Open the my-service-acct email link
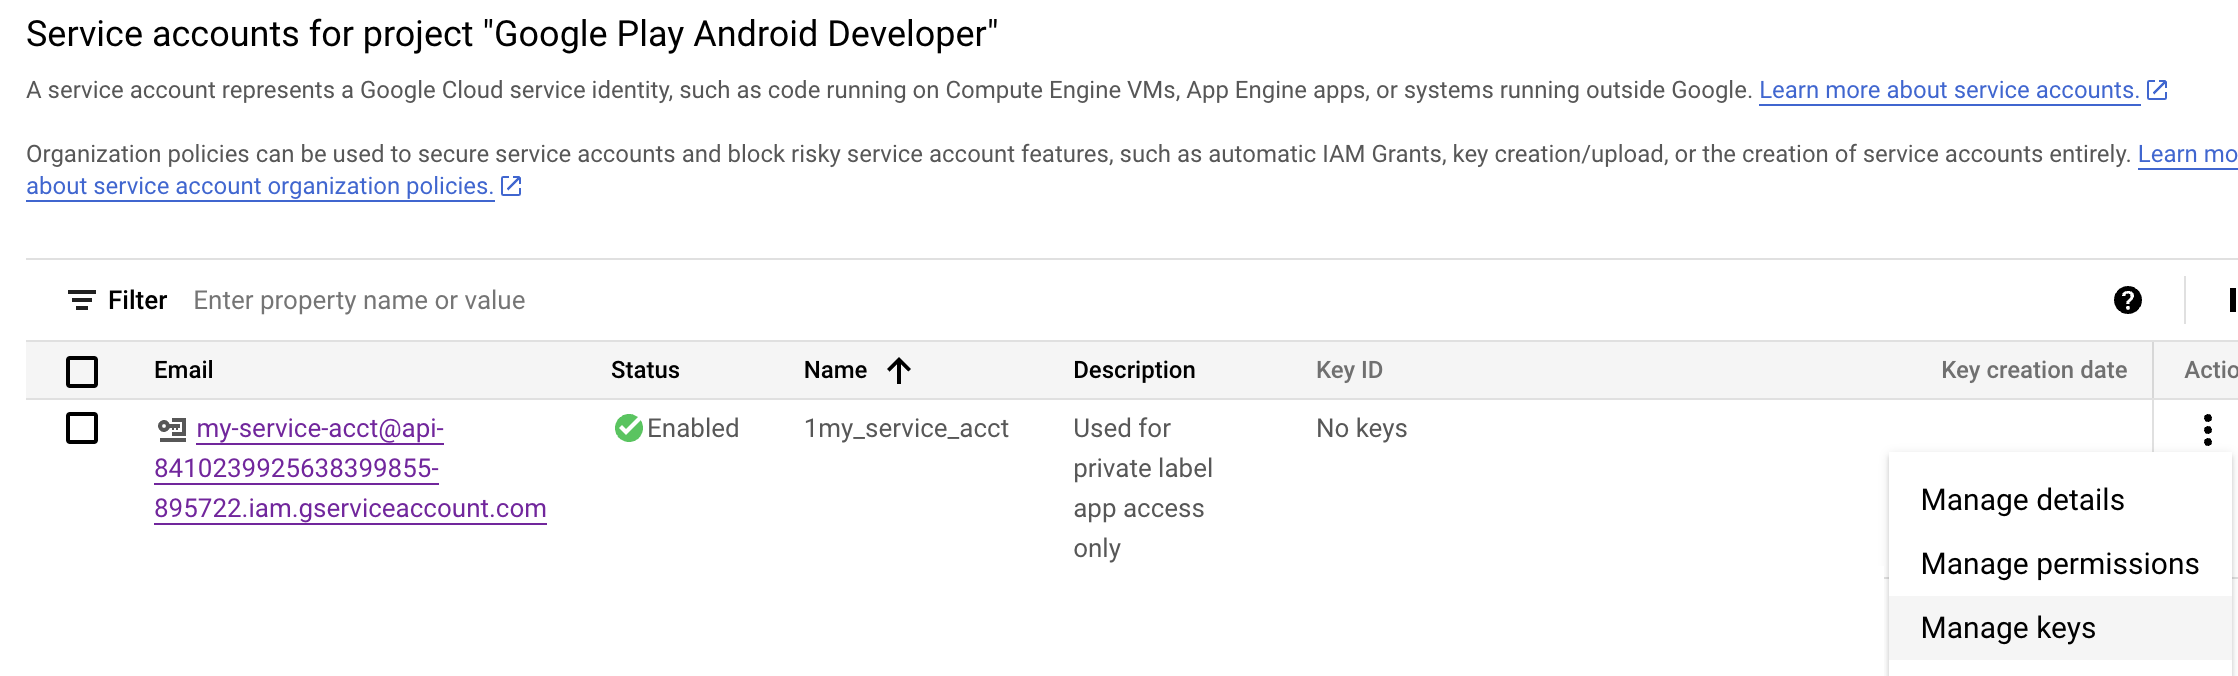The image size is (2238, 676). [x=350, y=468]
